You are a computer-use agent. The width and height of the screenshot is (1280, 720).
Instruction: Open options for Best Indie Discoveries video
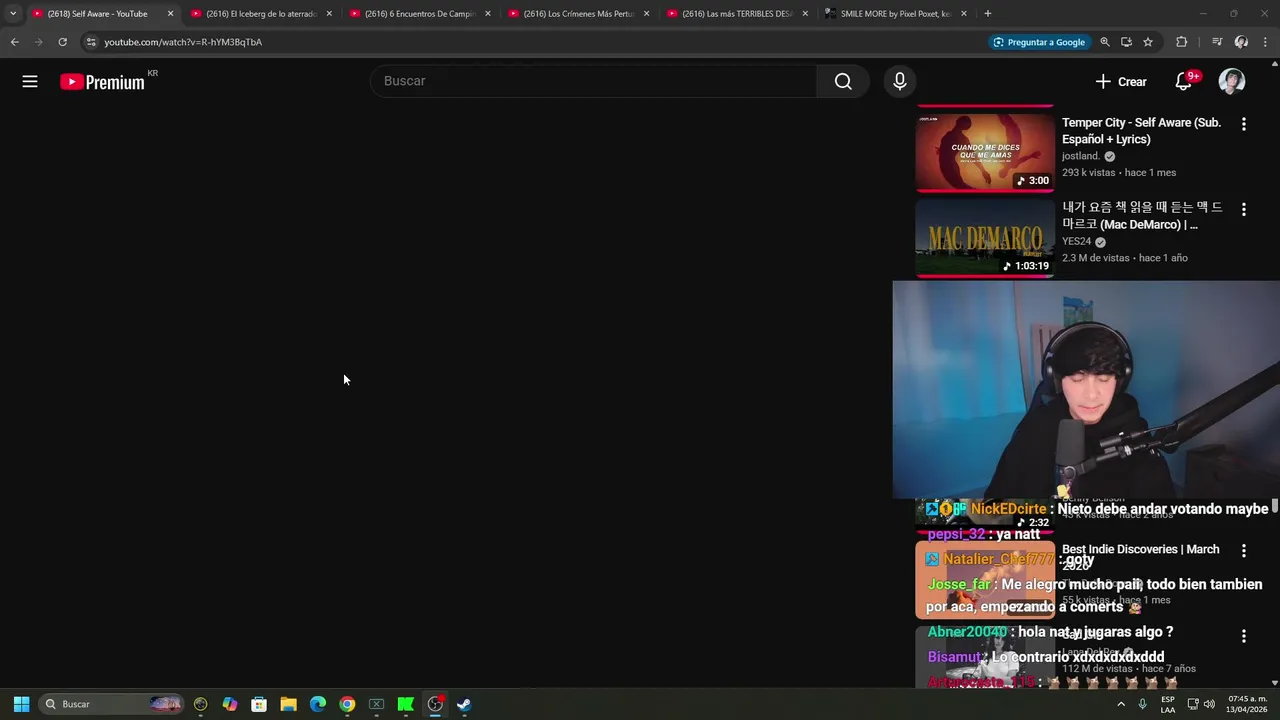1244,551
